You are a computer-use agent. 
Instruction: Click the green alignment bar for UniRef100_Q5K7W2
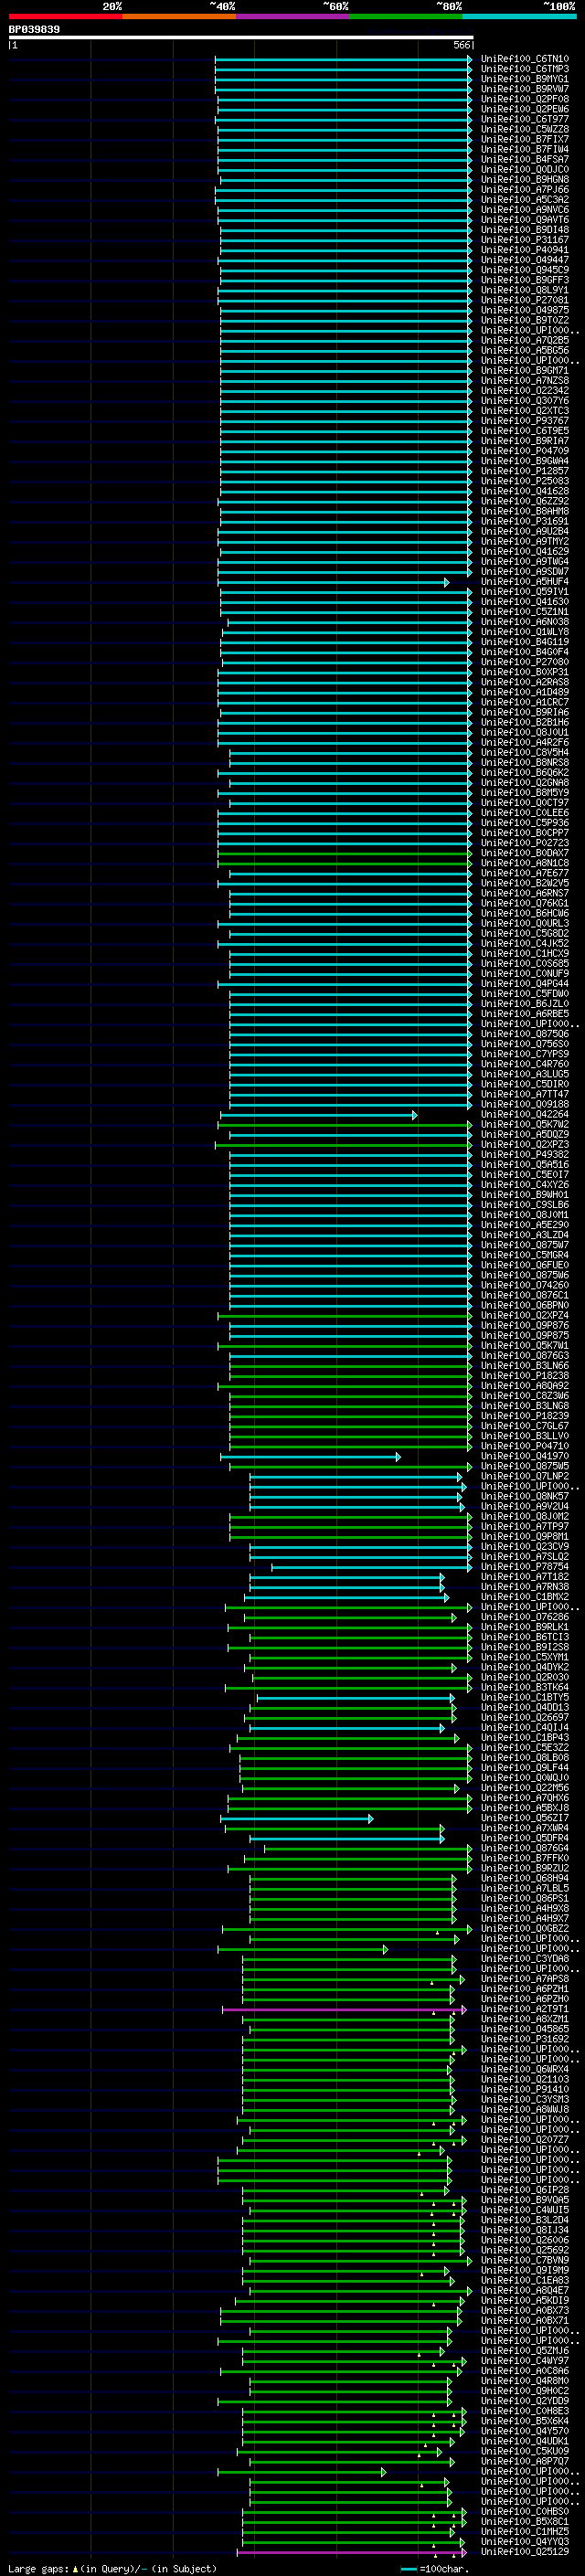pos(345,1124)
